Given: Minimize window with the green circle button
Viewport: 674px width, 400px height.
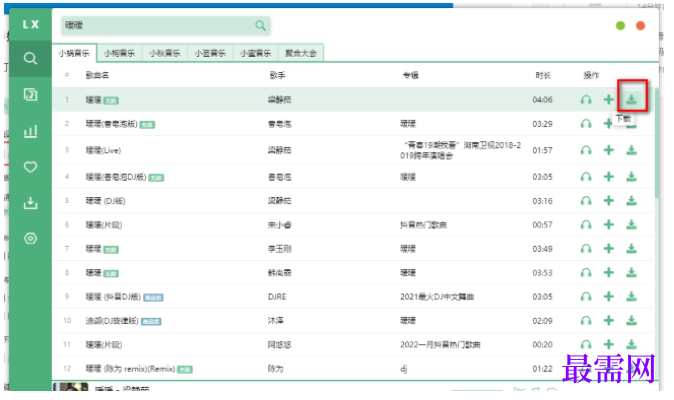Looking at the screenshot, I should [620, 25].
